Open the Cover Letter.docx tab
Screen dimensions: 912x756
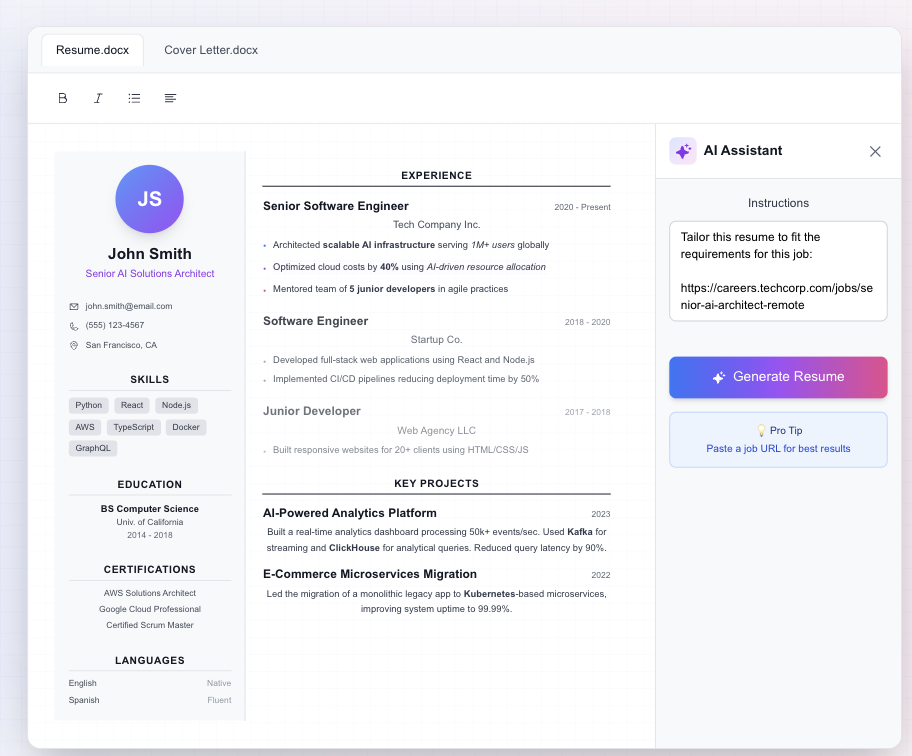click(x=211, y=50)
